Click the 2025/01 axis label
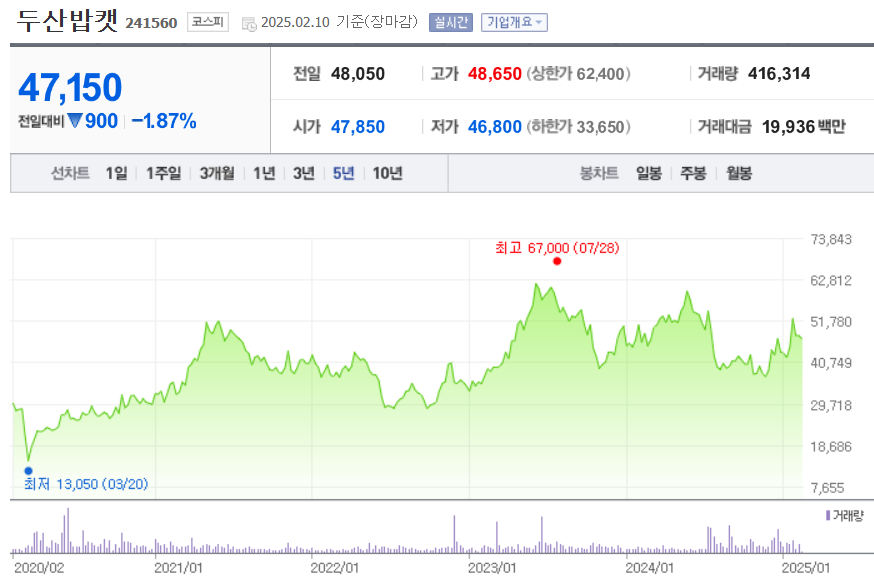 [x=805, y=568]
